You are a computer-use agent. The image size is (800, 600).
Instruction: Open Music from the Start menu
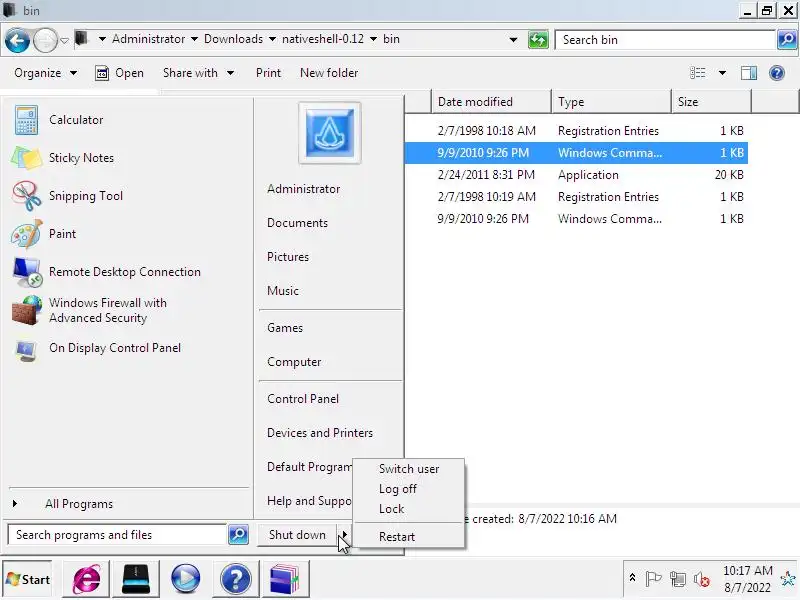pos(283,291)
